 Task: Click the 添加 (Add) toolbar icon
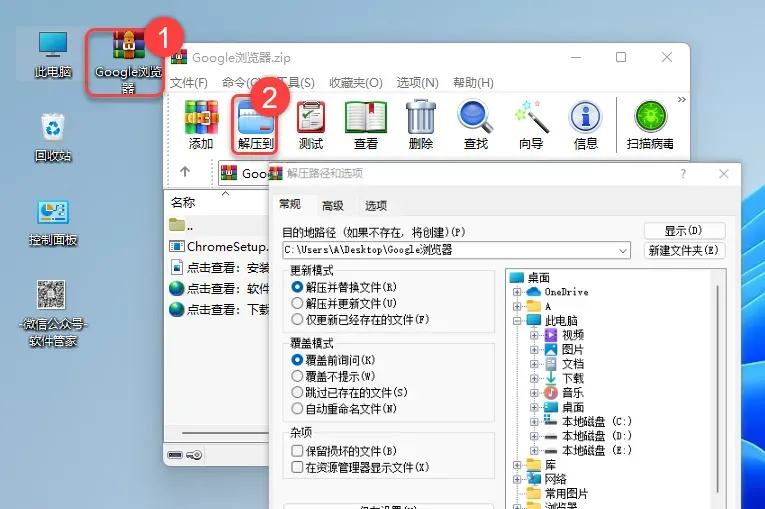[201, 124]
